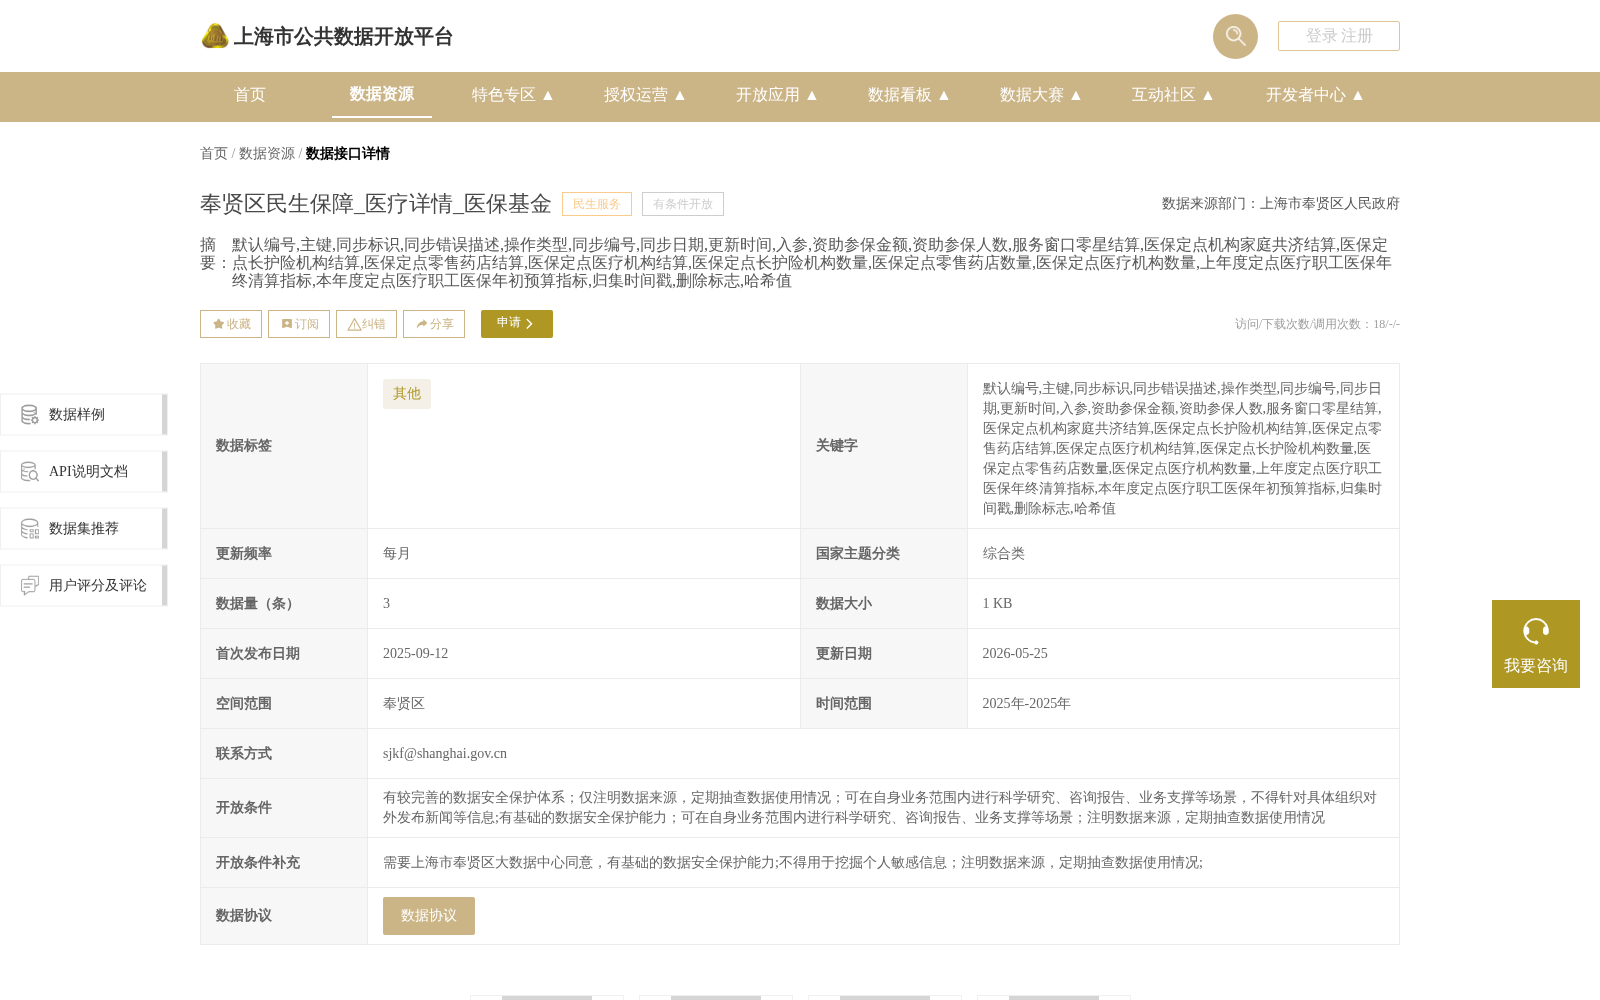Screen dimensions: 1600x1000
Task: Expand the 开发者中心 menu arrow
Action: pyautogui.click(x=1358, y=95)
